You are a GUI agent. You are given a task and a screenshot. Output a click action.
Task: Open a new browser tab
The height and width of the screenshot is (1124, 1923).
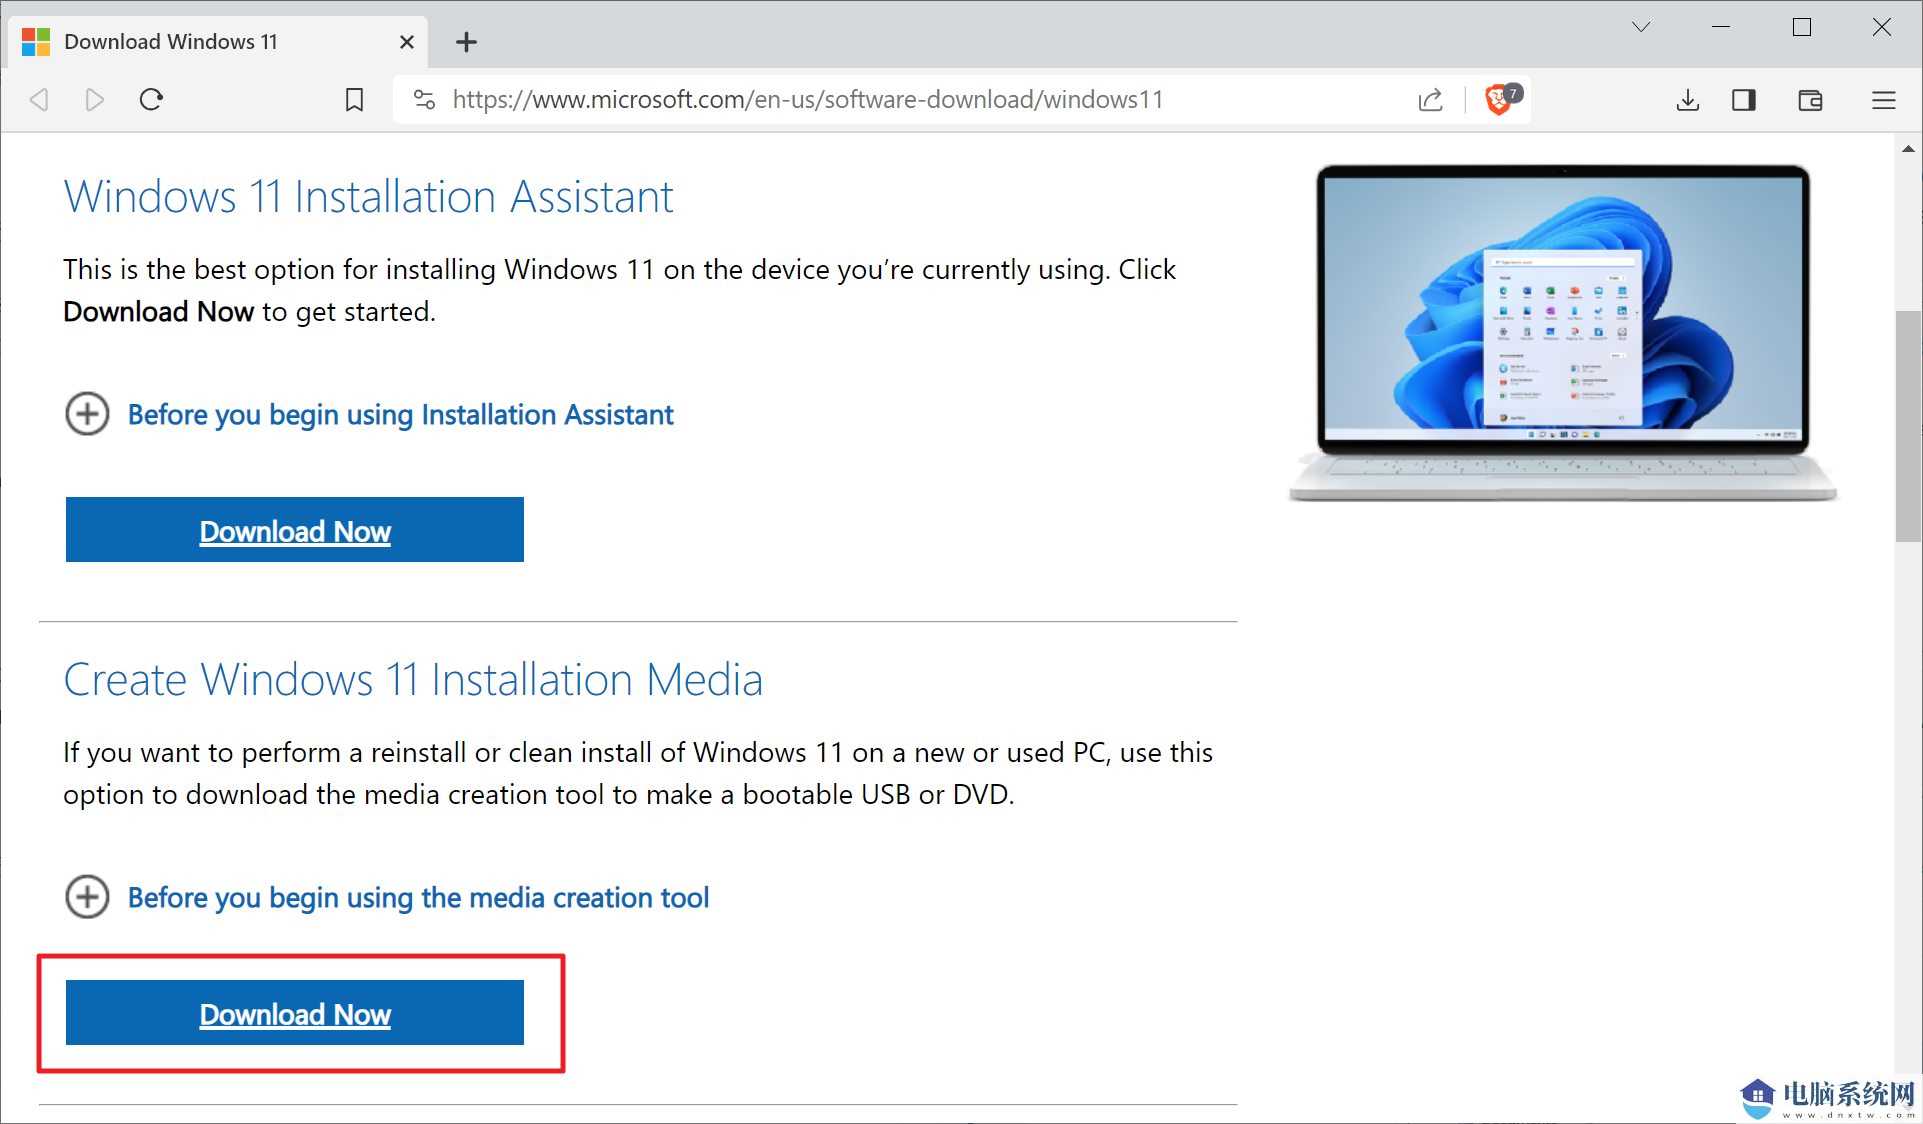pos(467,40)
